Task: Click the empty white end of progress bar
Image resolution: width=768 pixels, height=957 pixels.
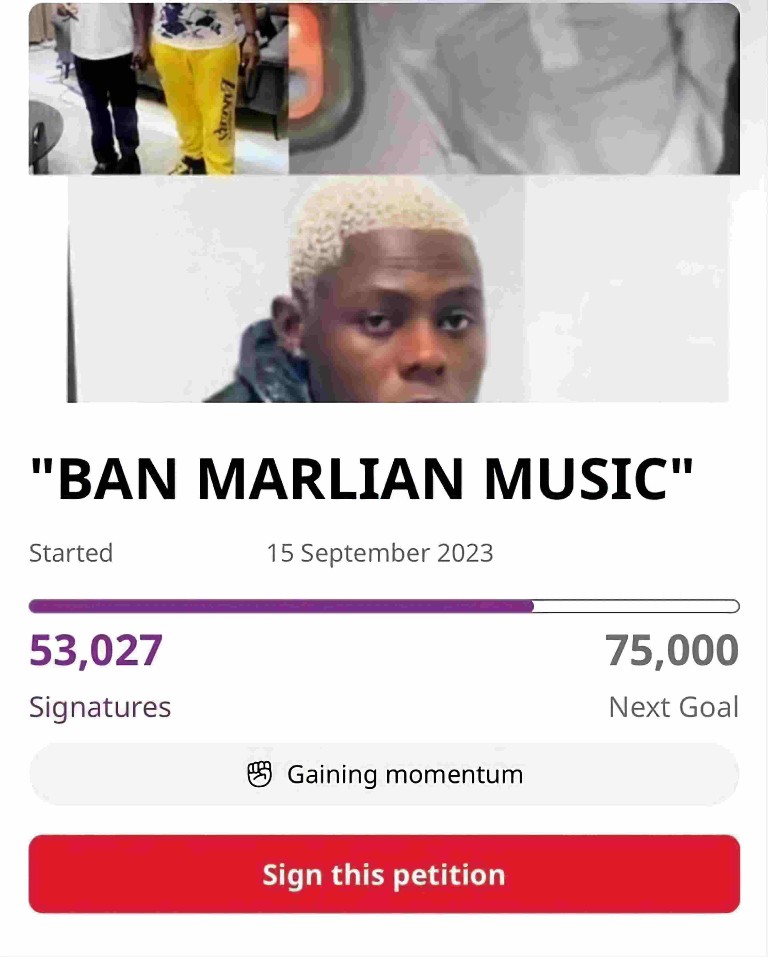Action: 637,606
